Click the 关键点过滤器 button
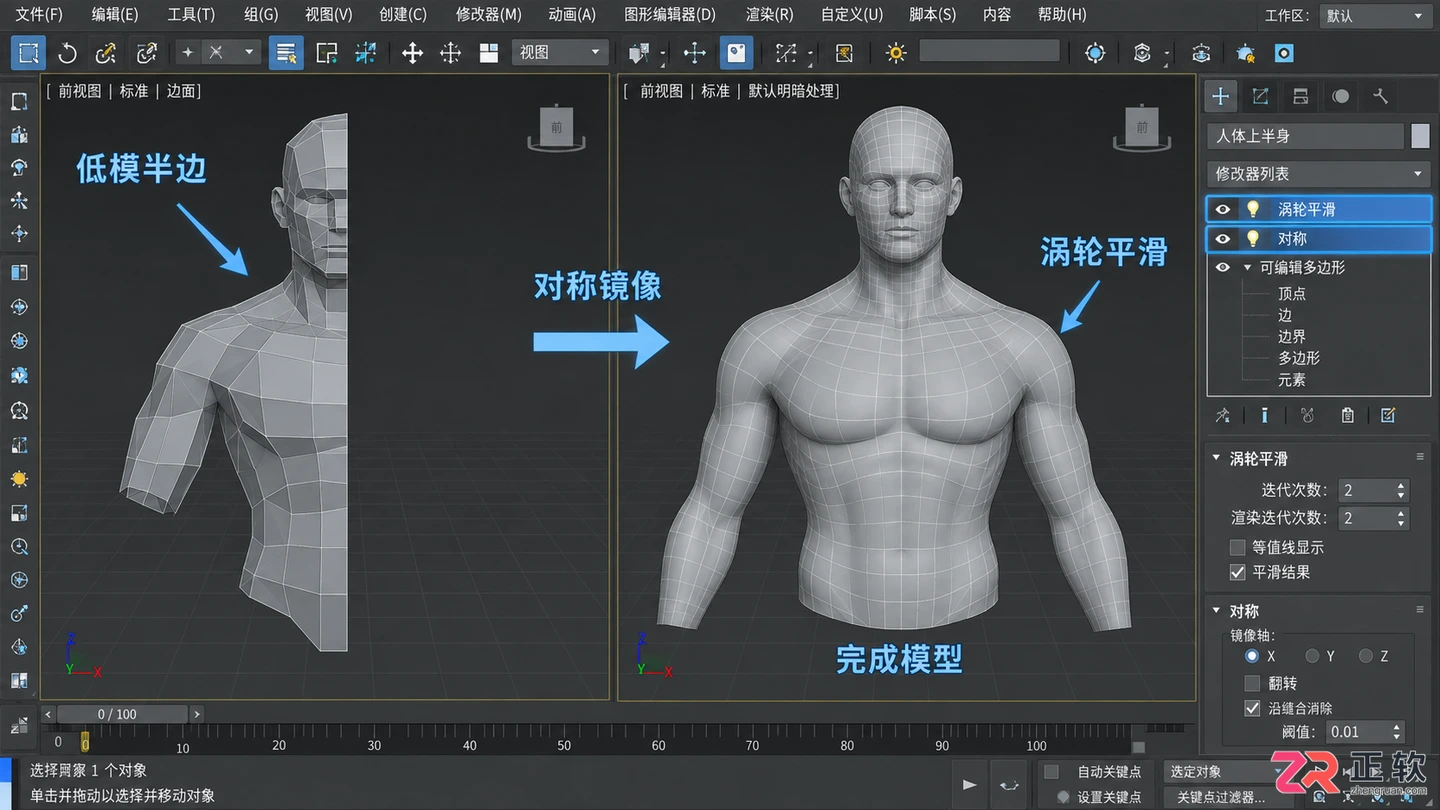Screen dimensions: 1440x810 coord(1221,797)
